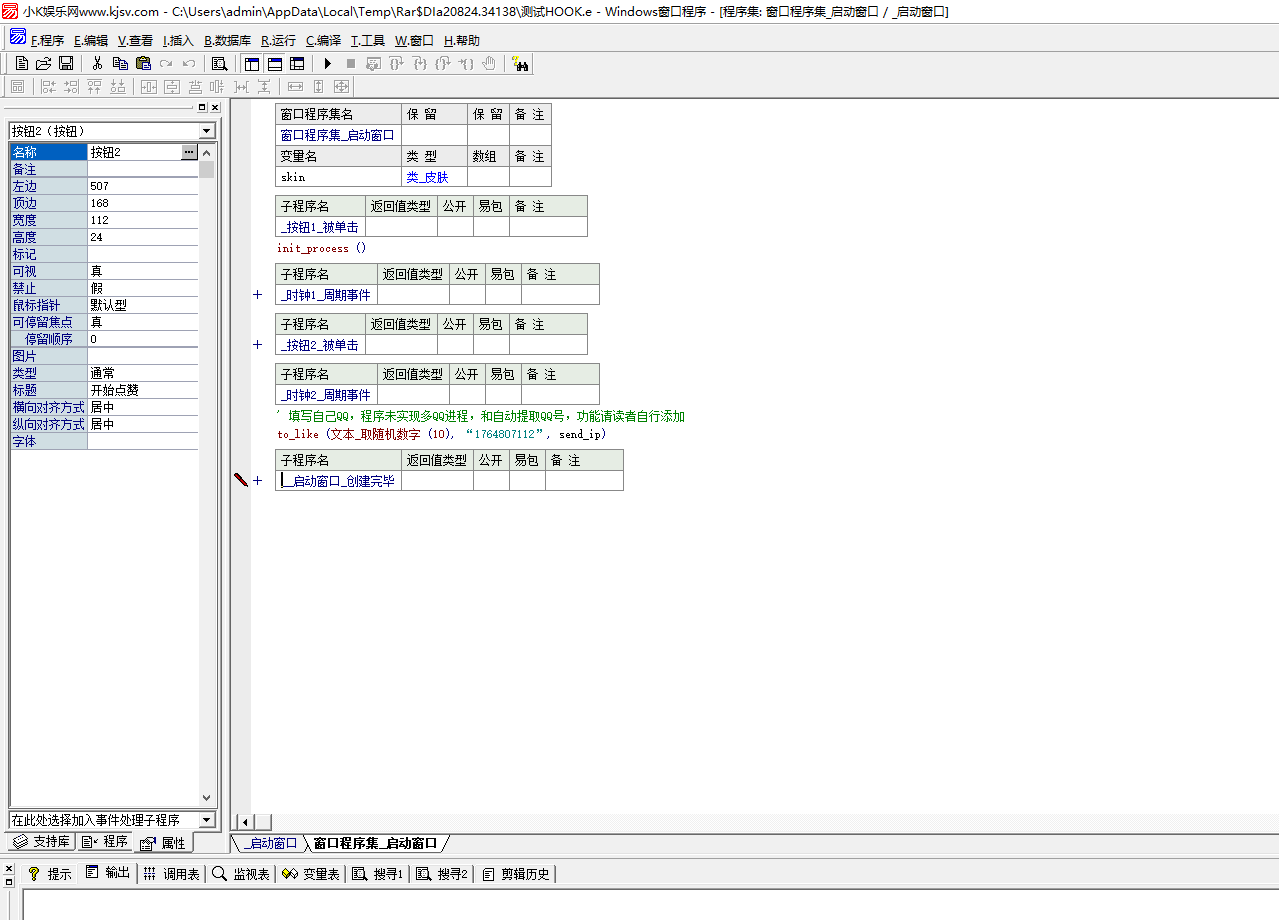
Task: Click the 变量表 icon in bottom panel
Action: [290, 873]
